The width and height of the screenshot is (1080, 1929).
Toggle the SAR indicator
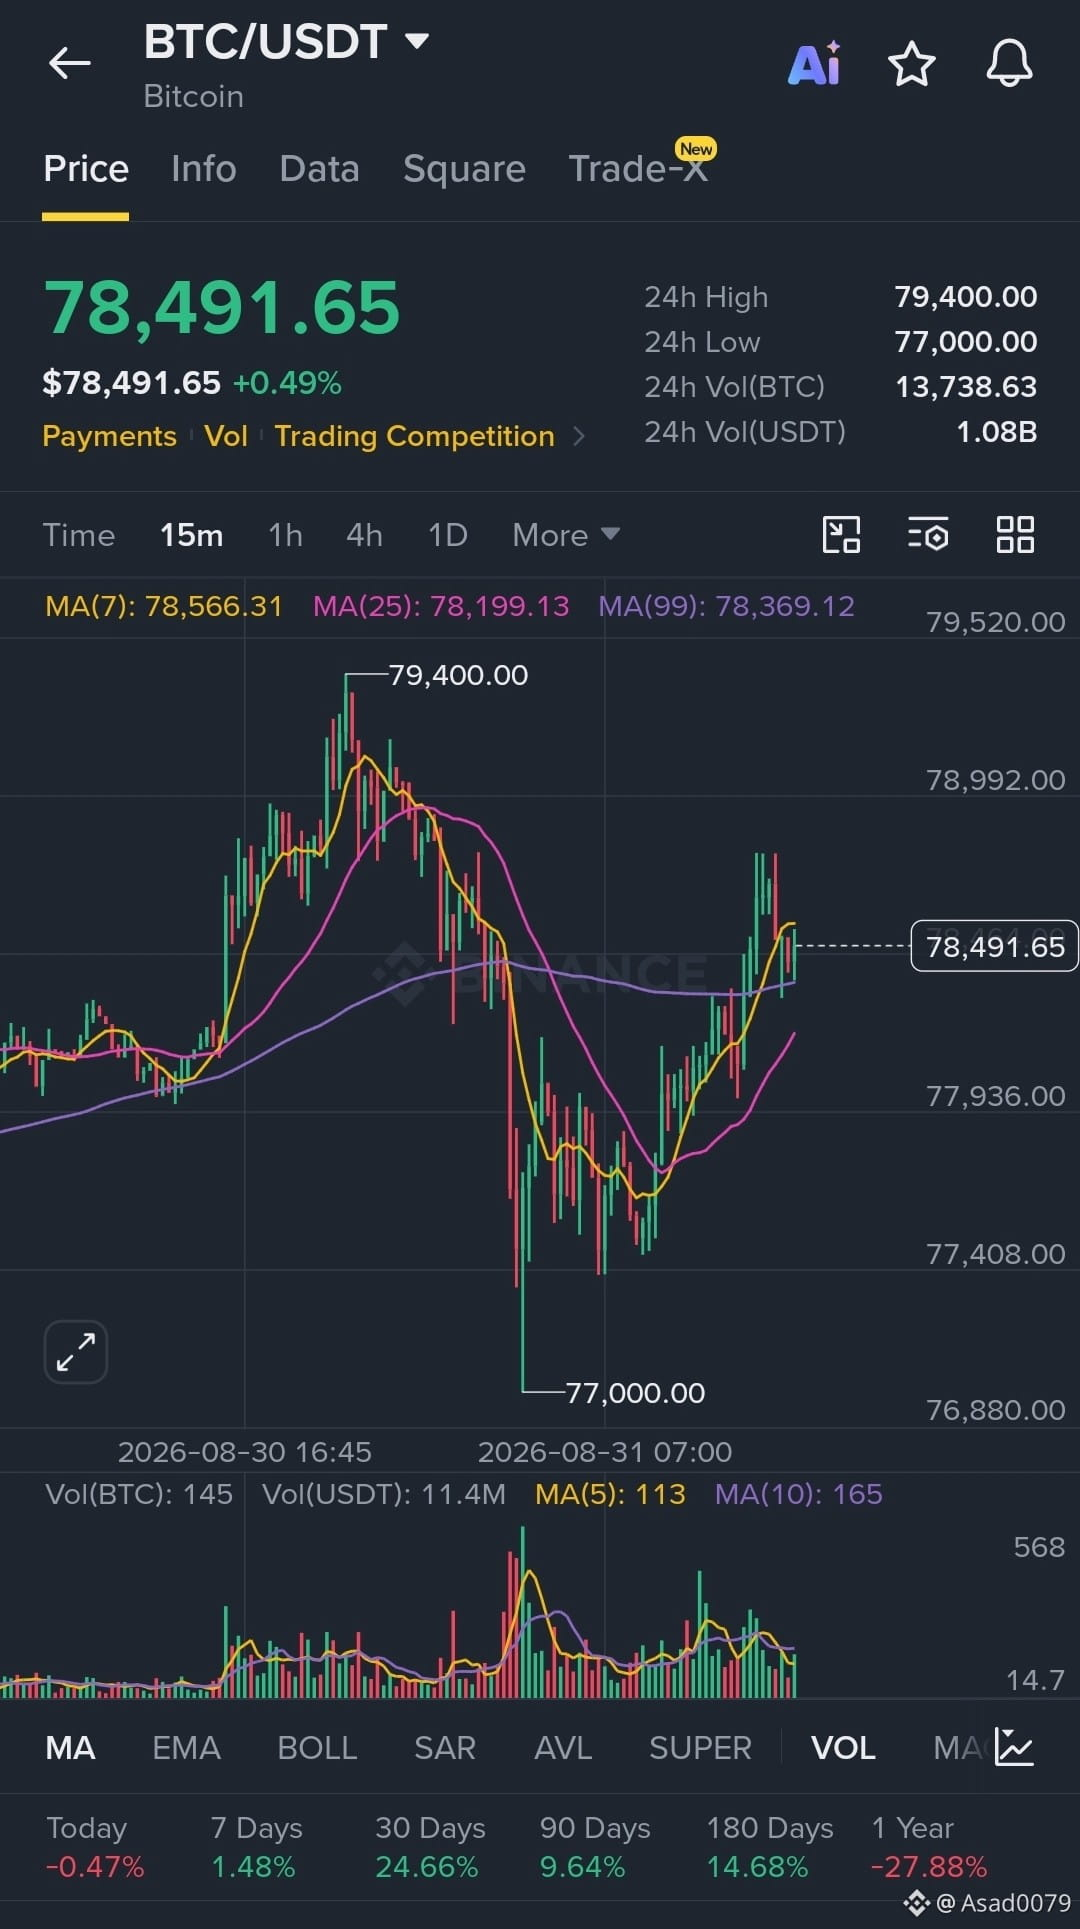point(445,1747)
